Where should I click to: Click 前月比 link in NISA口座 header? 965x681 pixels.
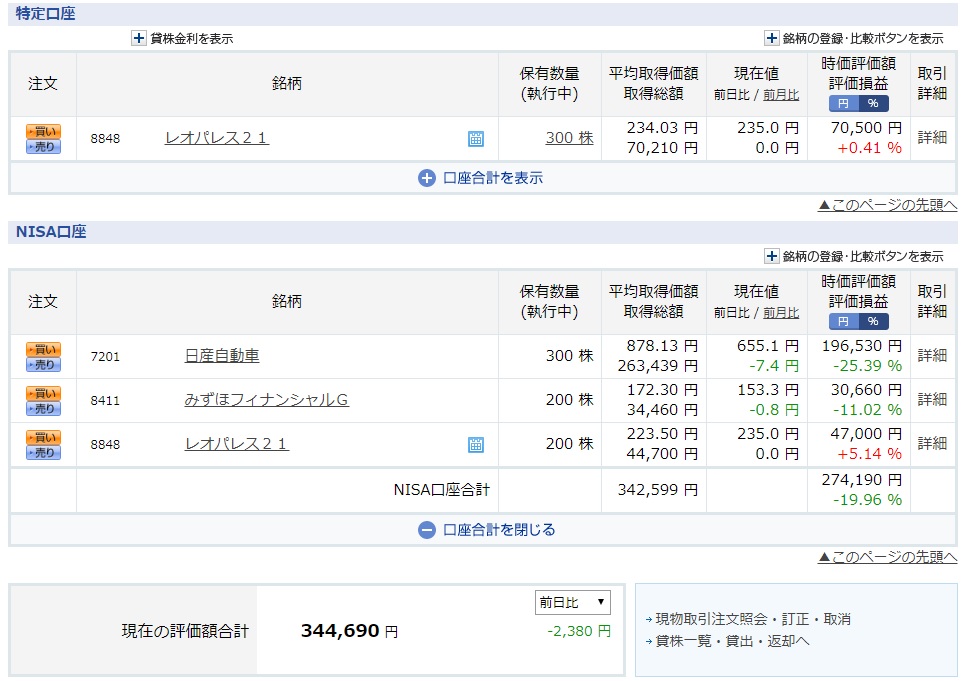[x=781, y=313]
